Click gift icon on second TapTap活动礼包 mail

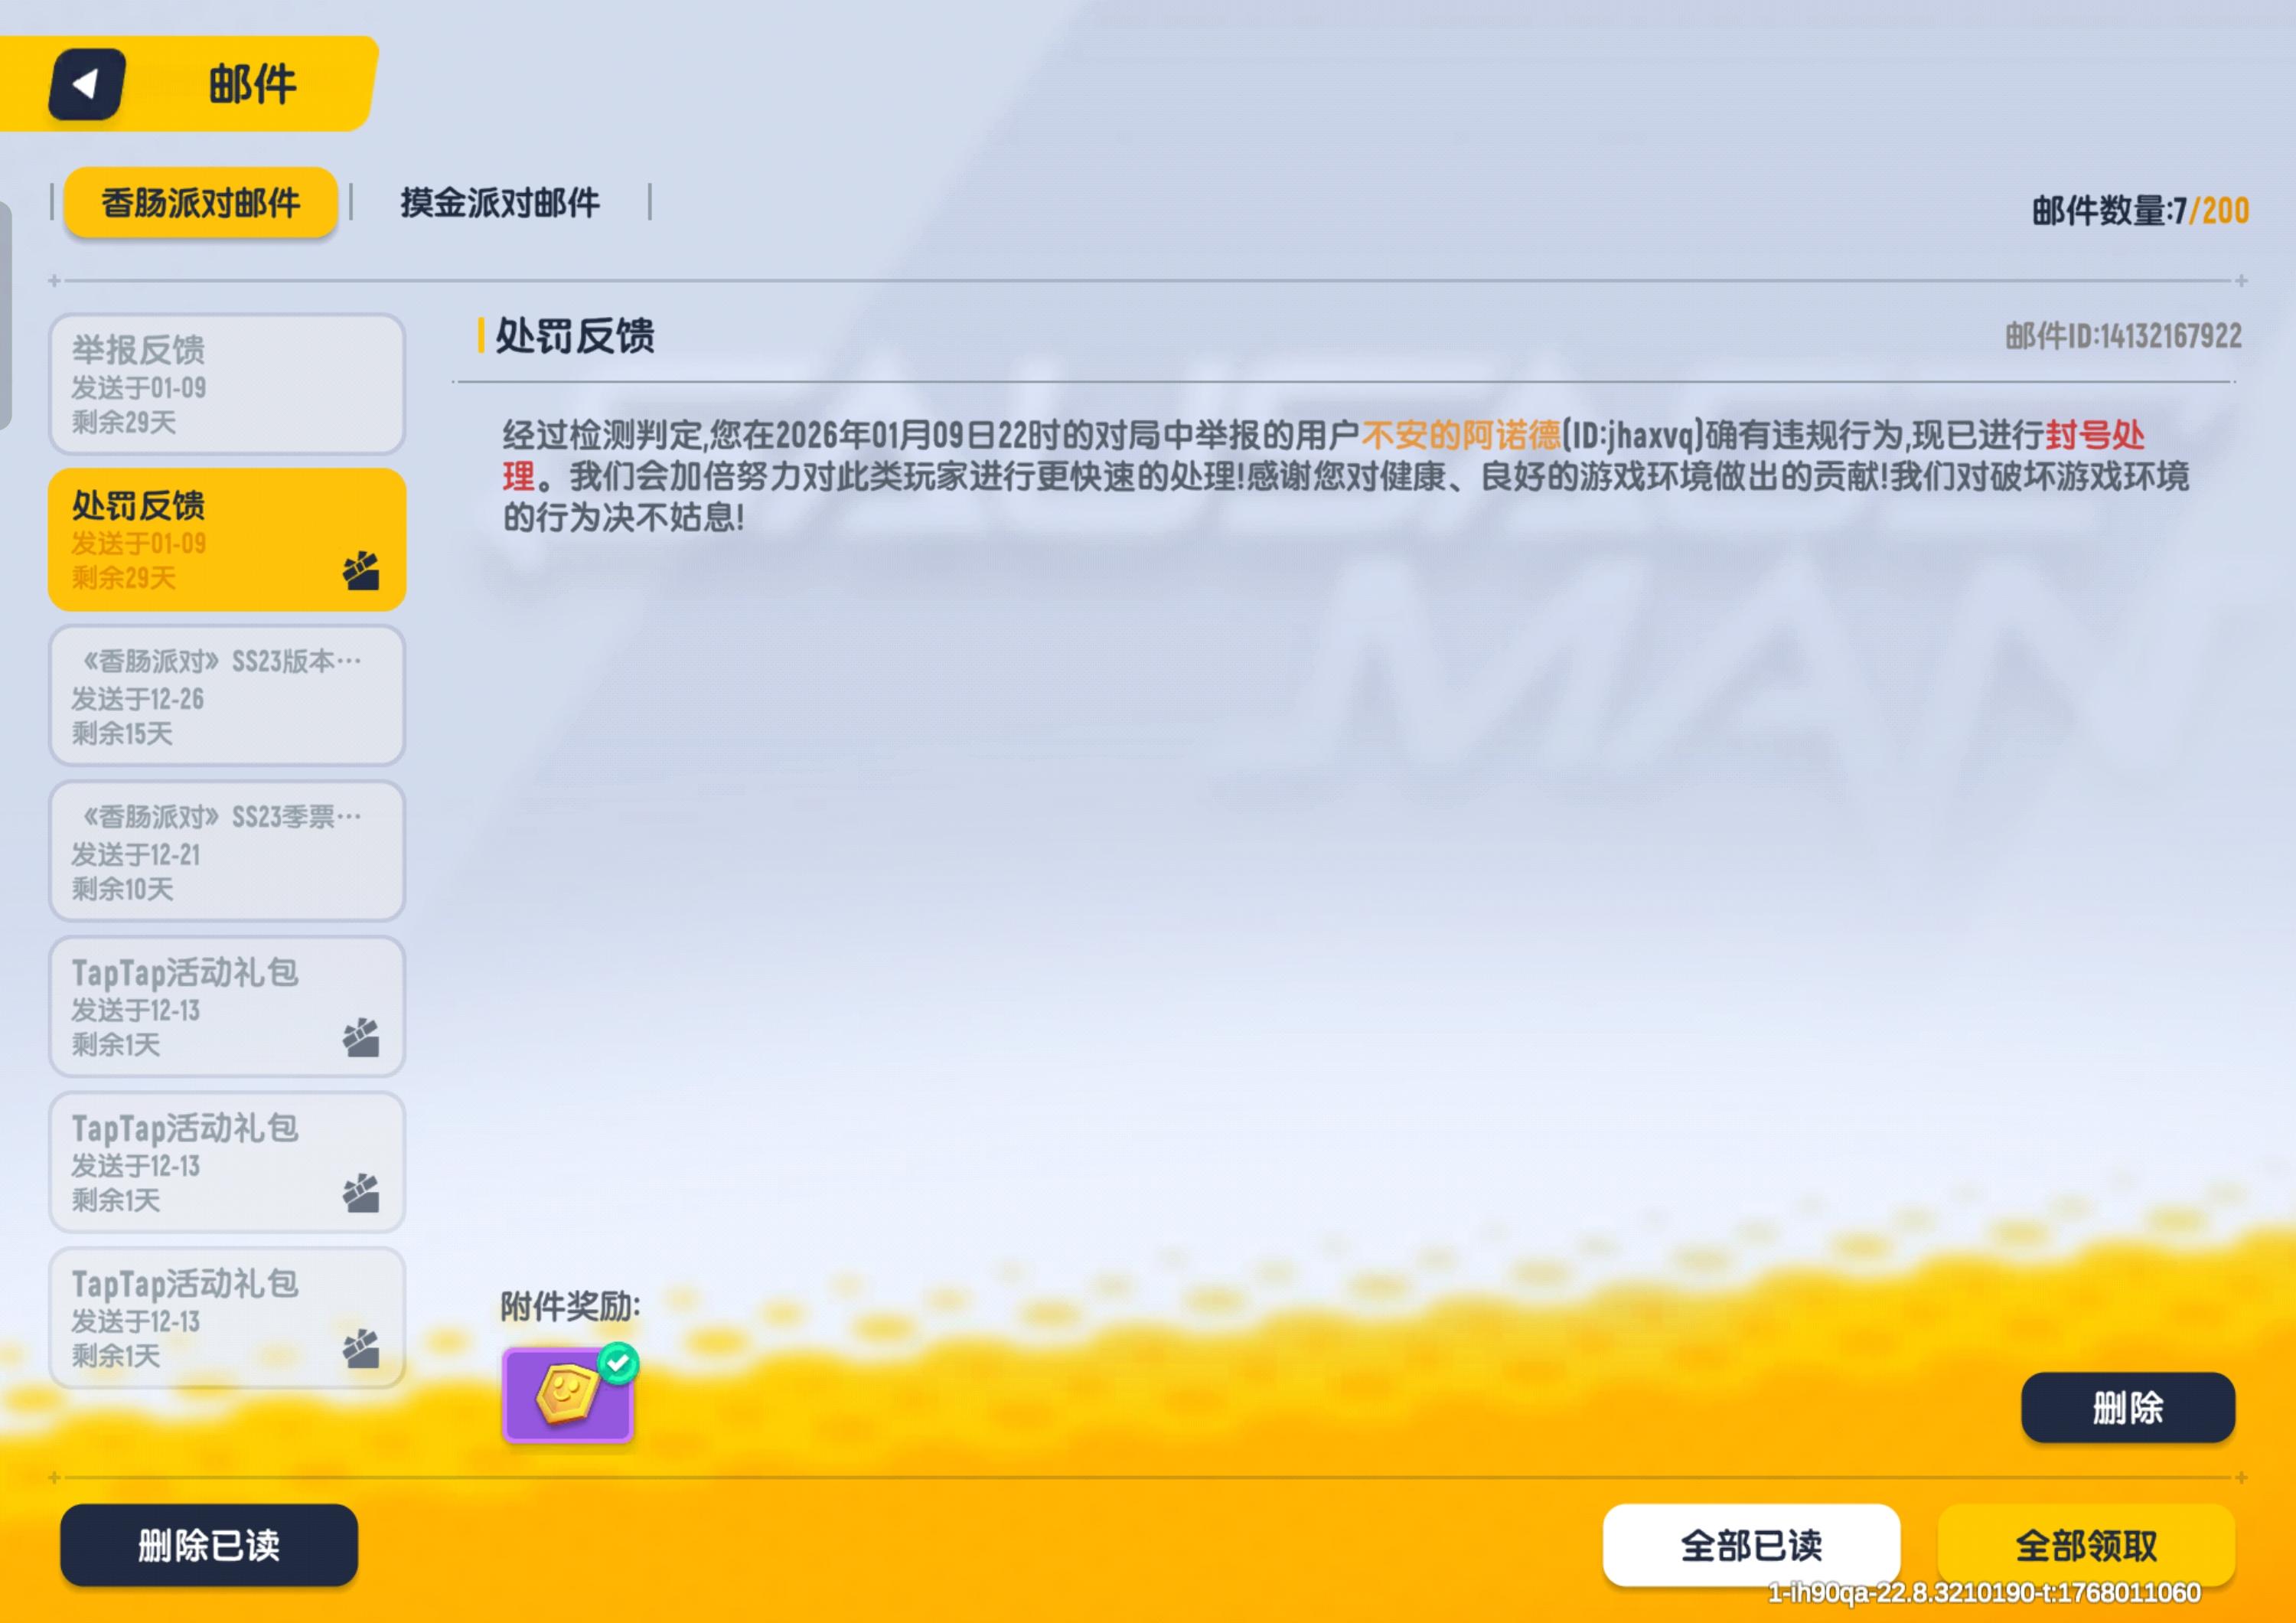pyautogui.click(x=361, y=1193)
